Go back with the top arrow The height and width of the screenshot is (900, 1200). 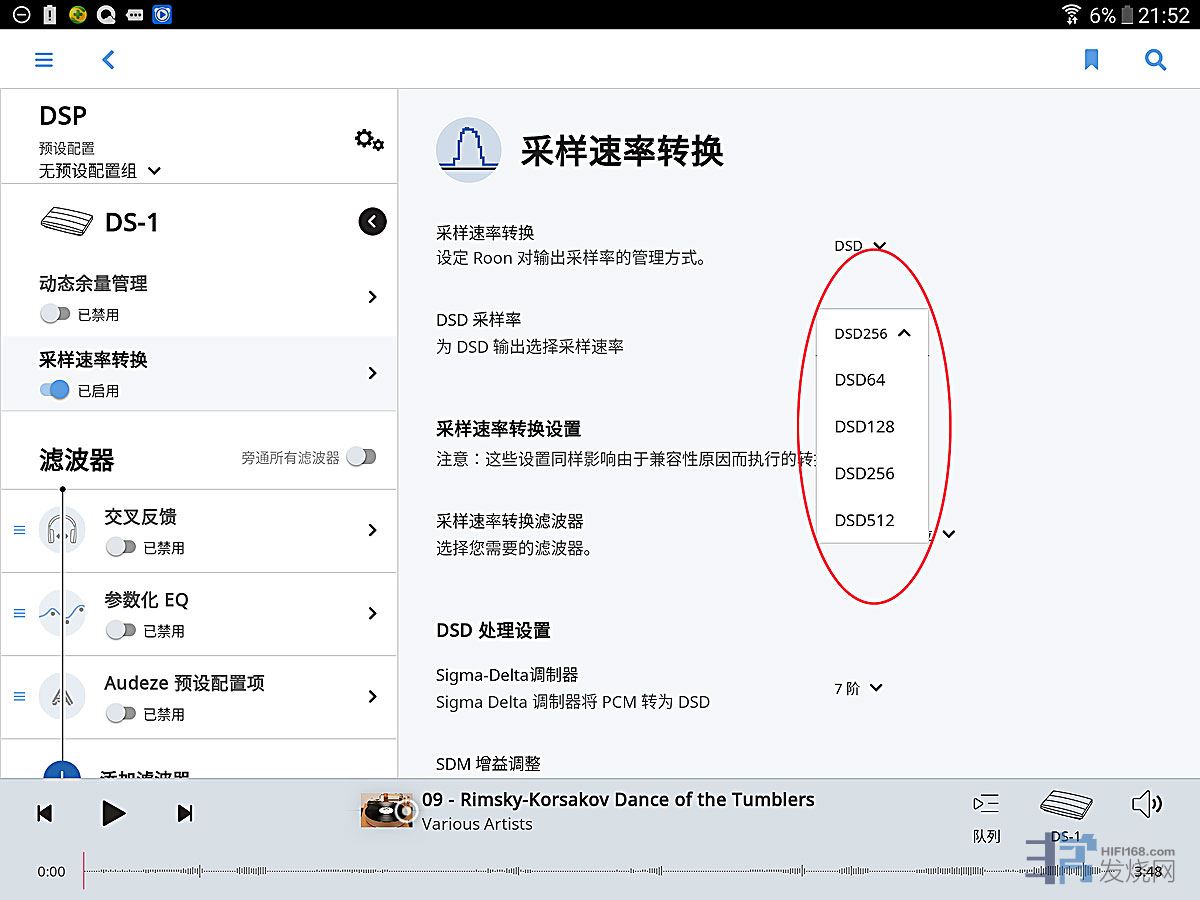(x=109, y=60)
